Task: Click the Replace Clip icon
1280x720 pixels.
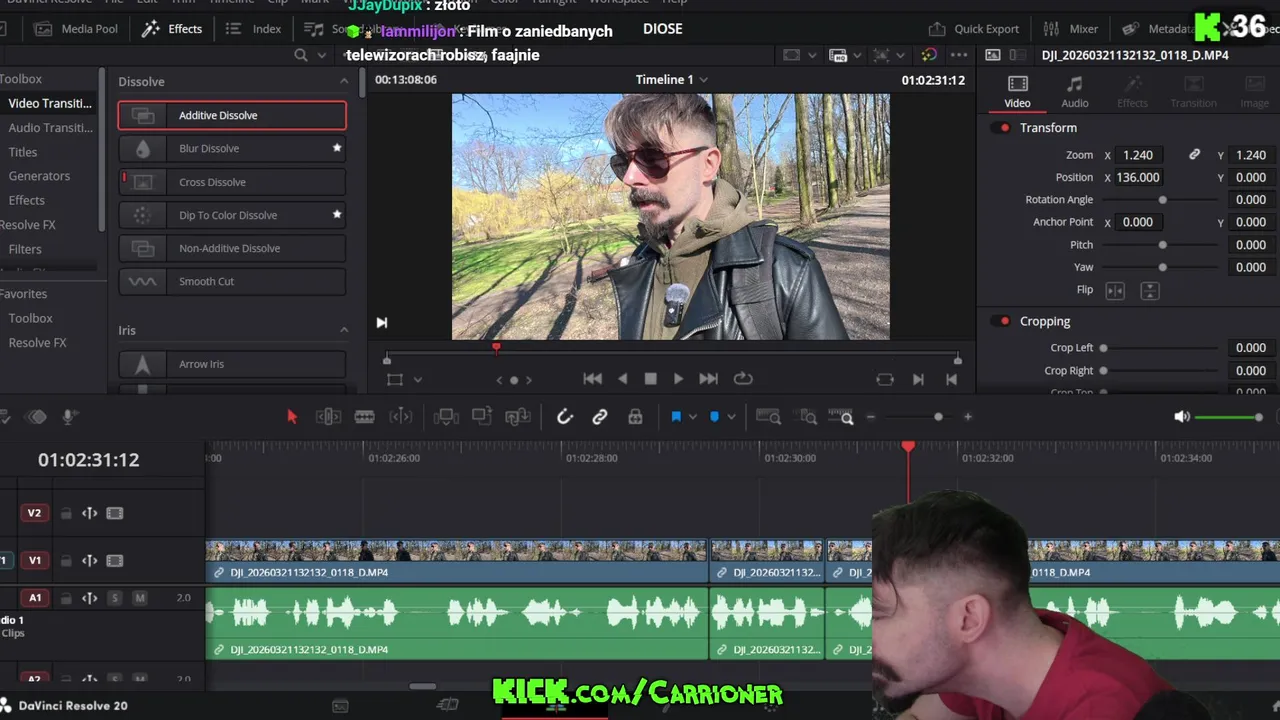Action: (x=517, y=417)
